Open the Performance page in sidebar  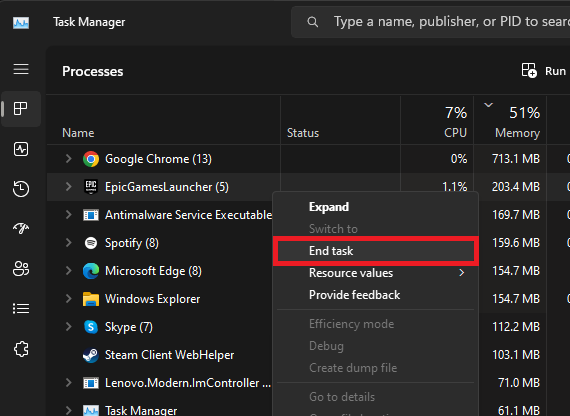21,149
